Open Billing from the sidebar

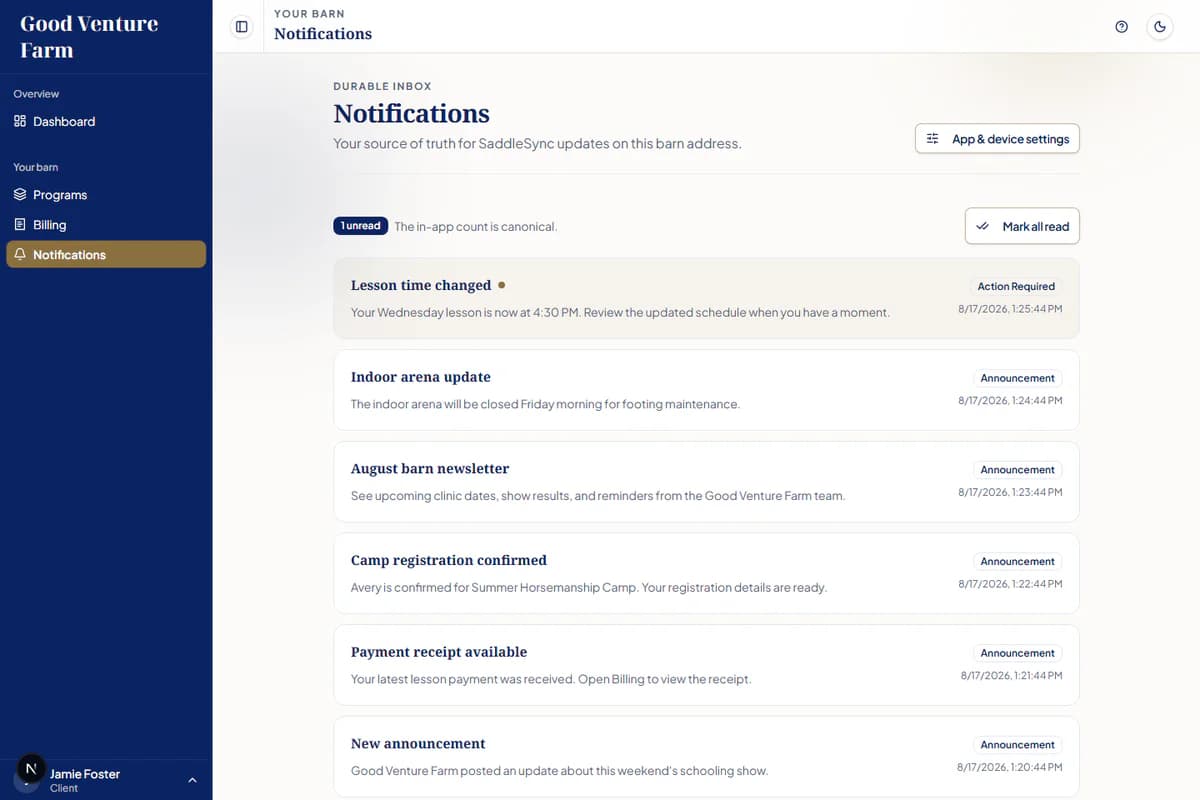coord(106,225)
